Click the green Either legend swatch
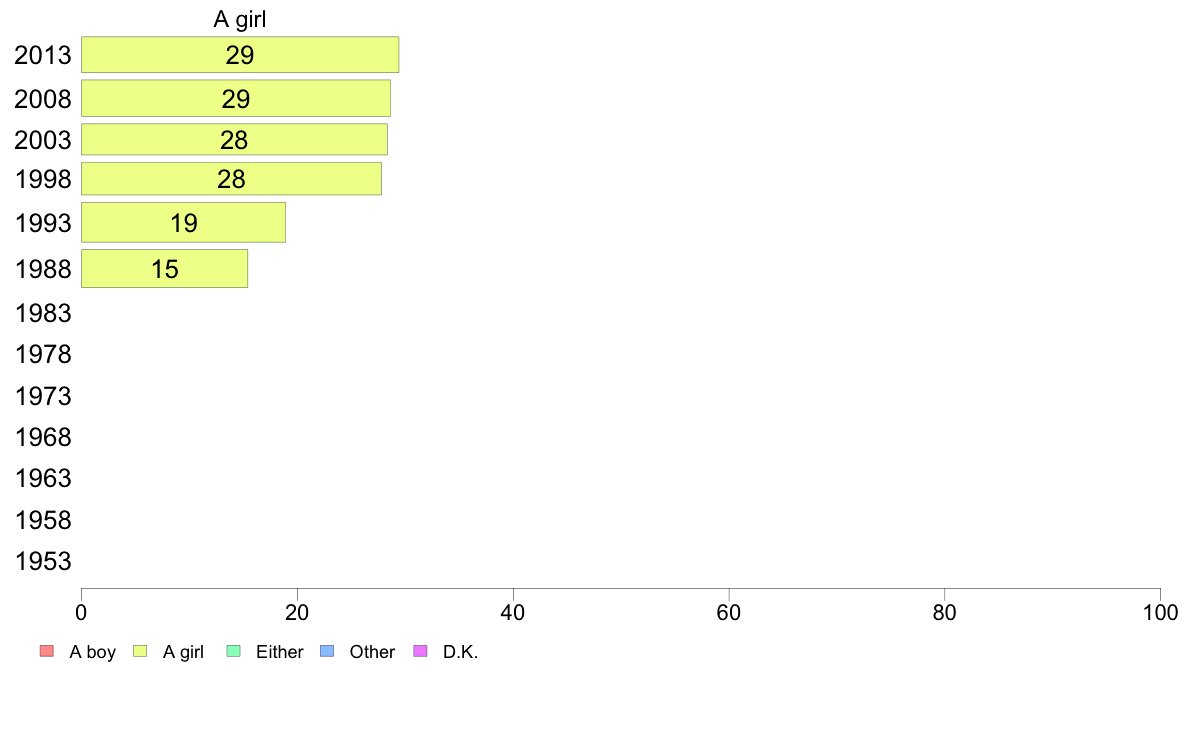 click(233, 651)
